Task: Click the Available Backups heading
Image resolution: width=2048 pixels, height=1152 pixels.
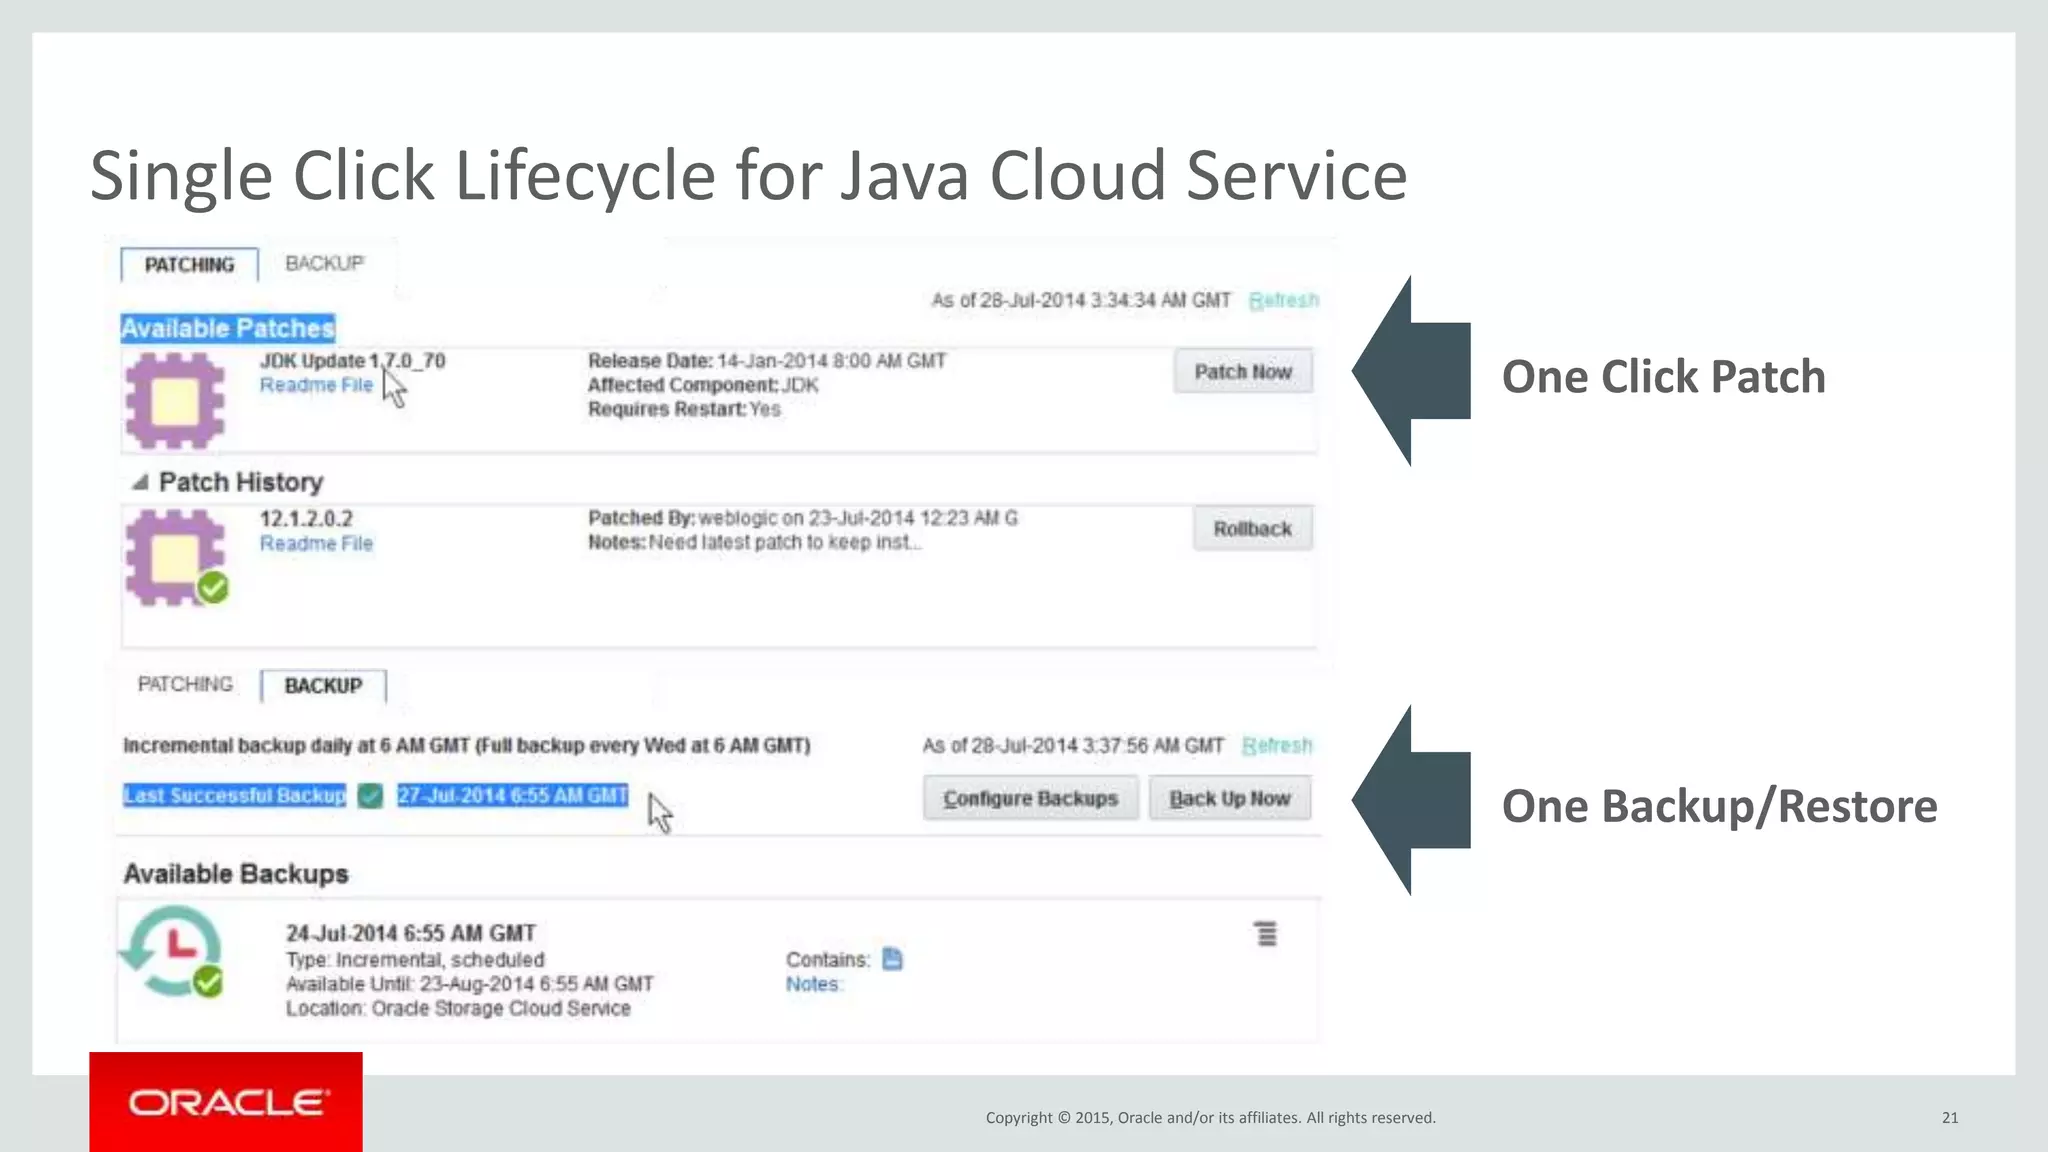Action: (236, 874)
